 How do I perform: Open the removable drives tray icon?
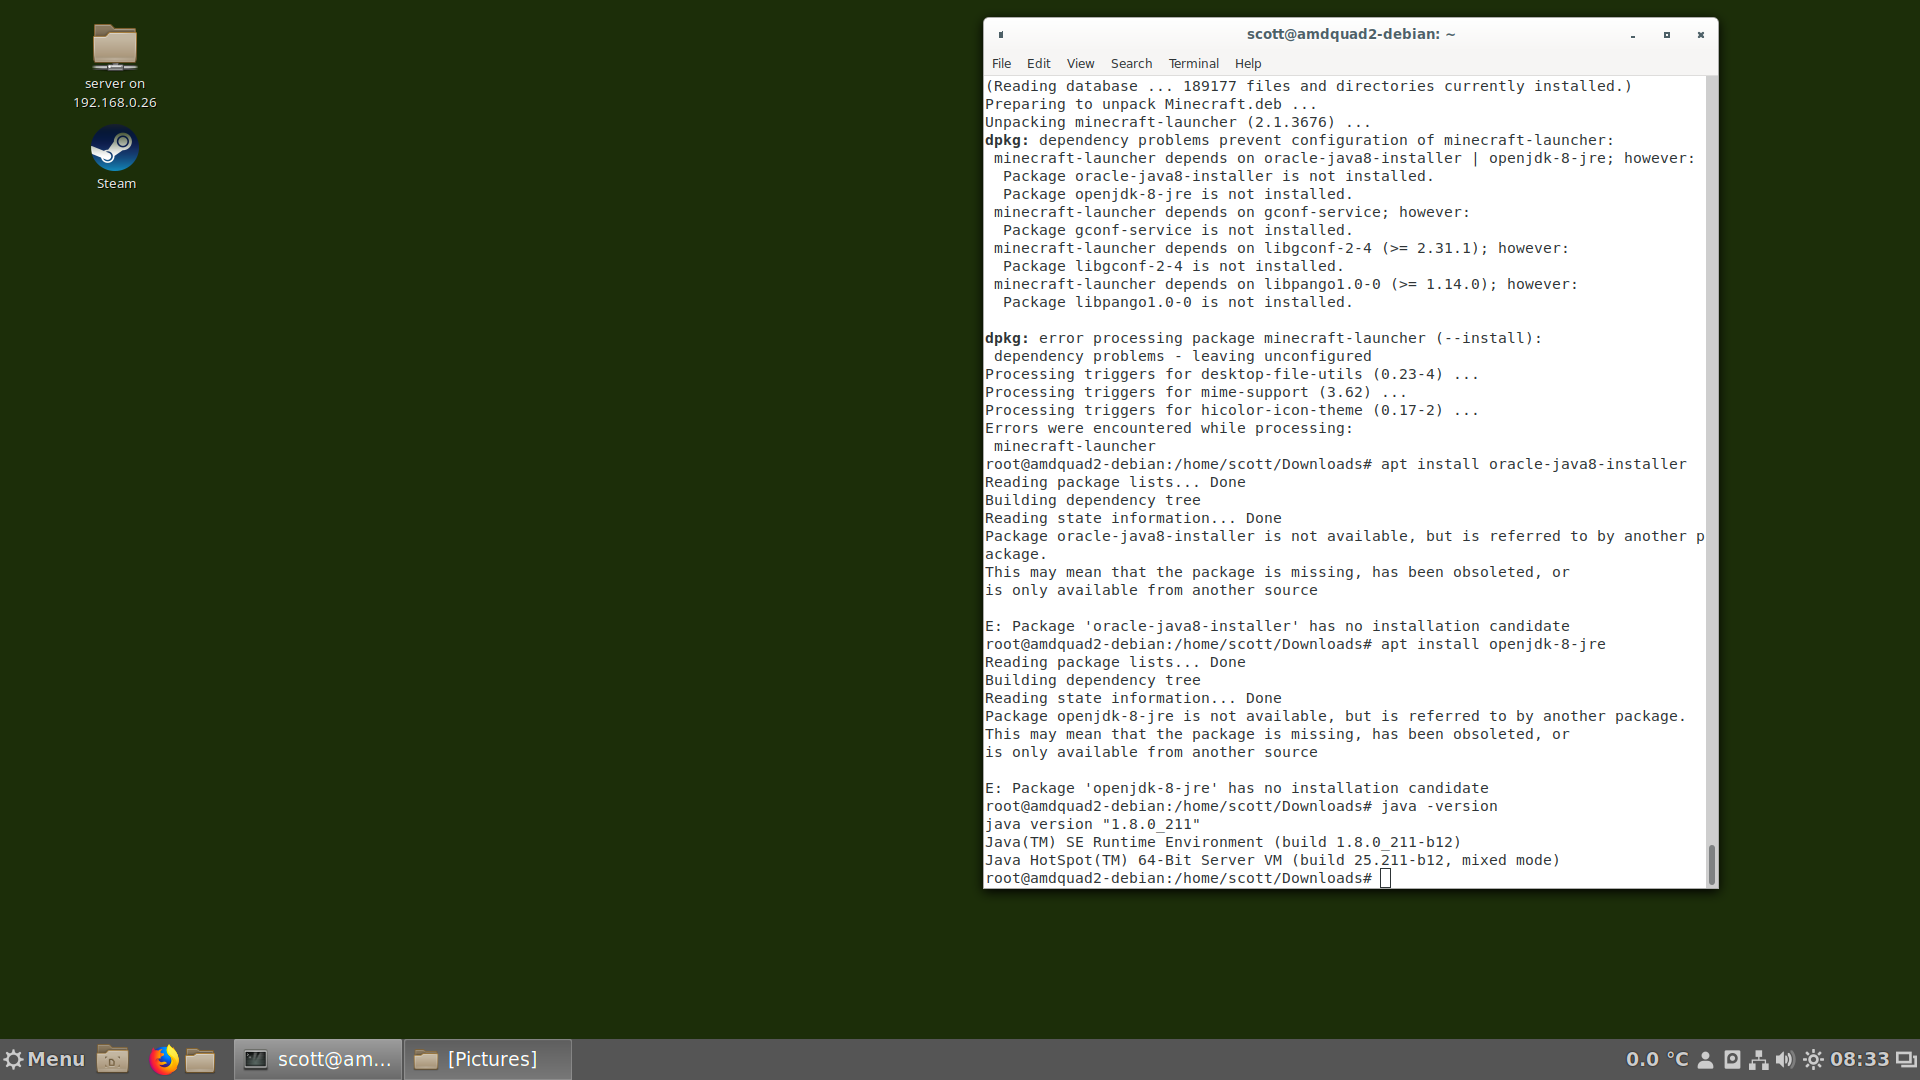1732,1059
